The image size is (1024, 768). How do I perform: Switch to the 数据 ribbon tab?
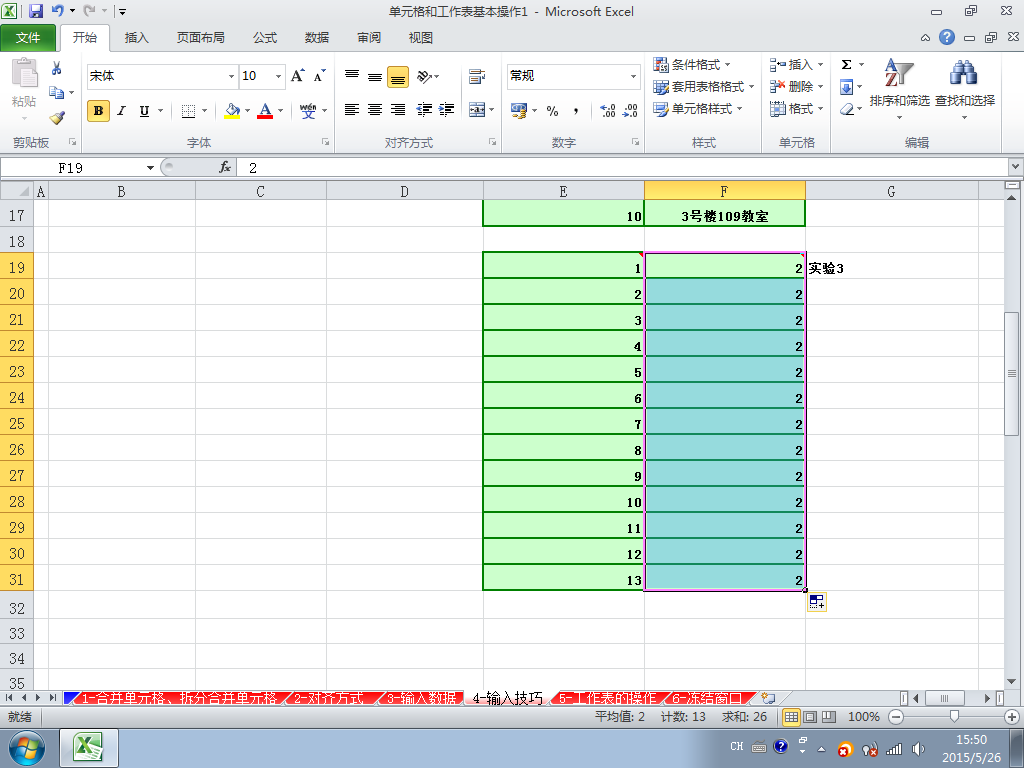coord(317,38)
